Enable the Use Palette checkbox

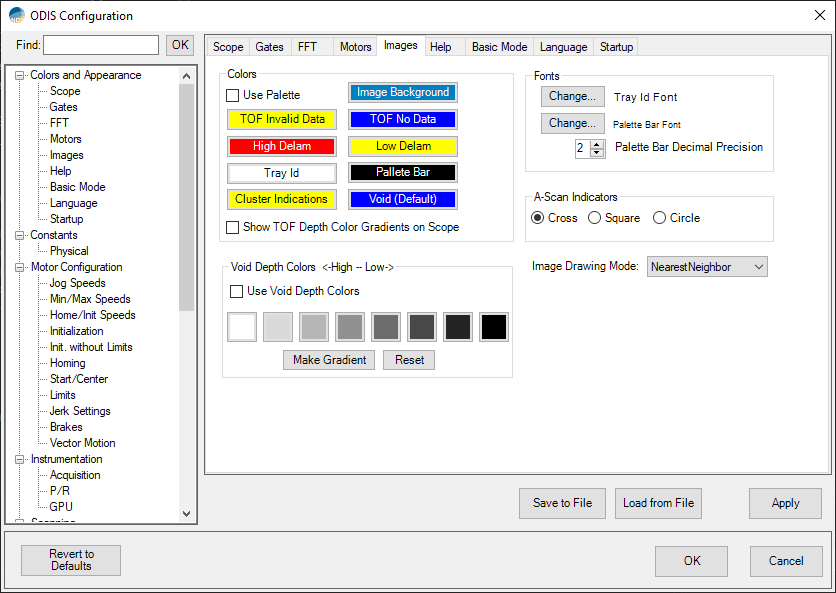[x=233, y=96]
